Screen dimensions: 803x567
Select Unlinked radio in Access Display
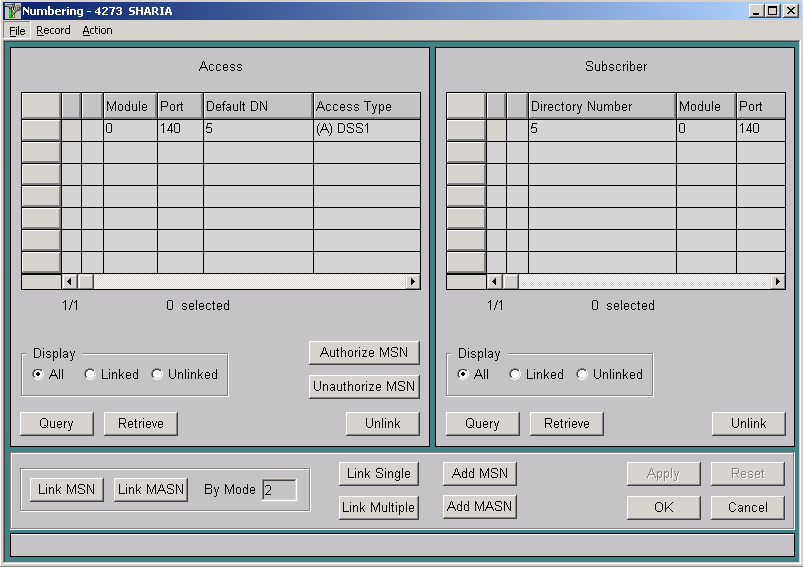click(157, 374)
